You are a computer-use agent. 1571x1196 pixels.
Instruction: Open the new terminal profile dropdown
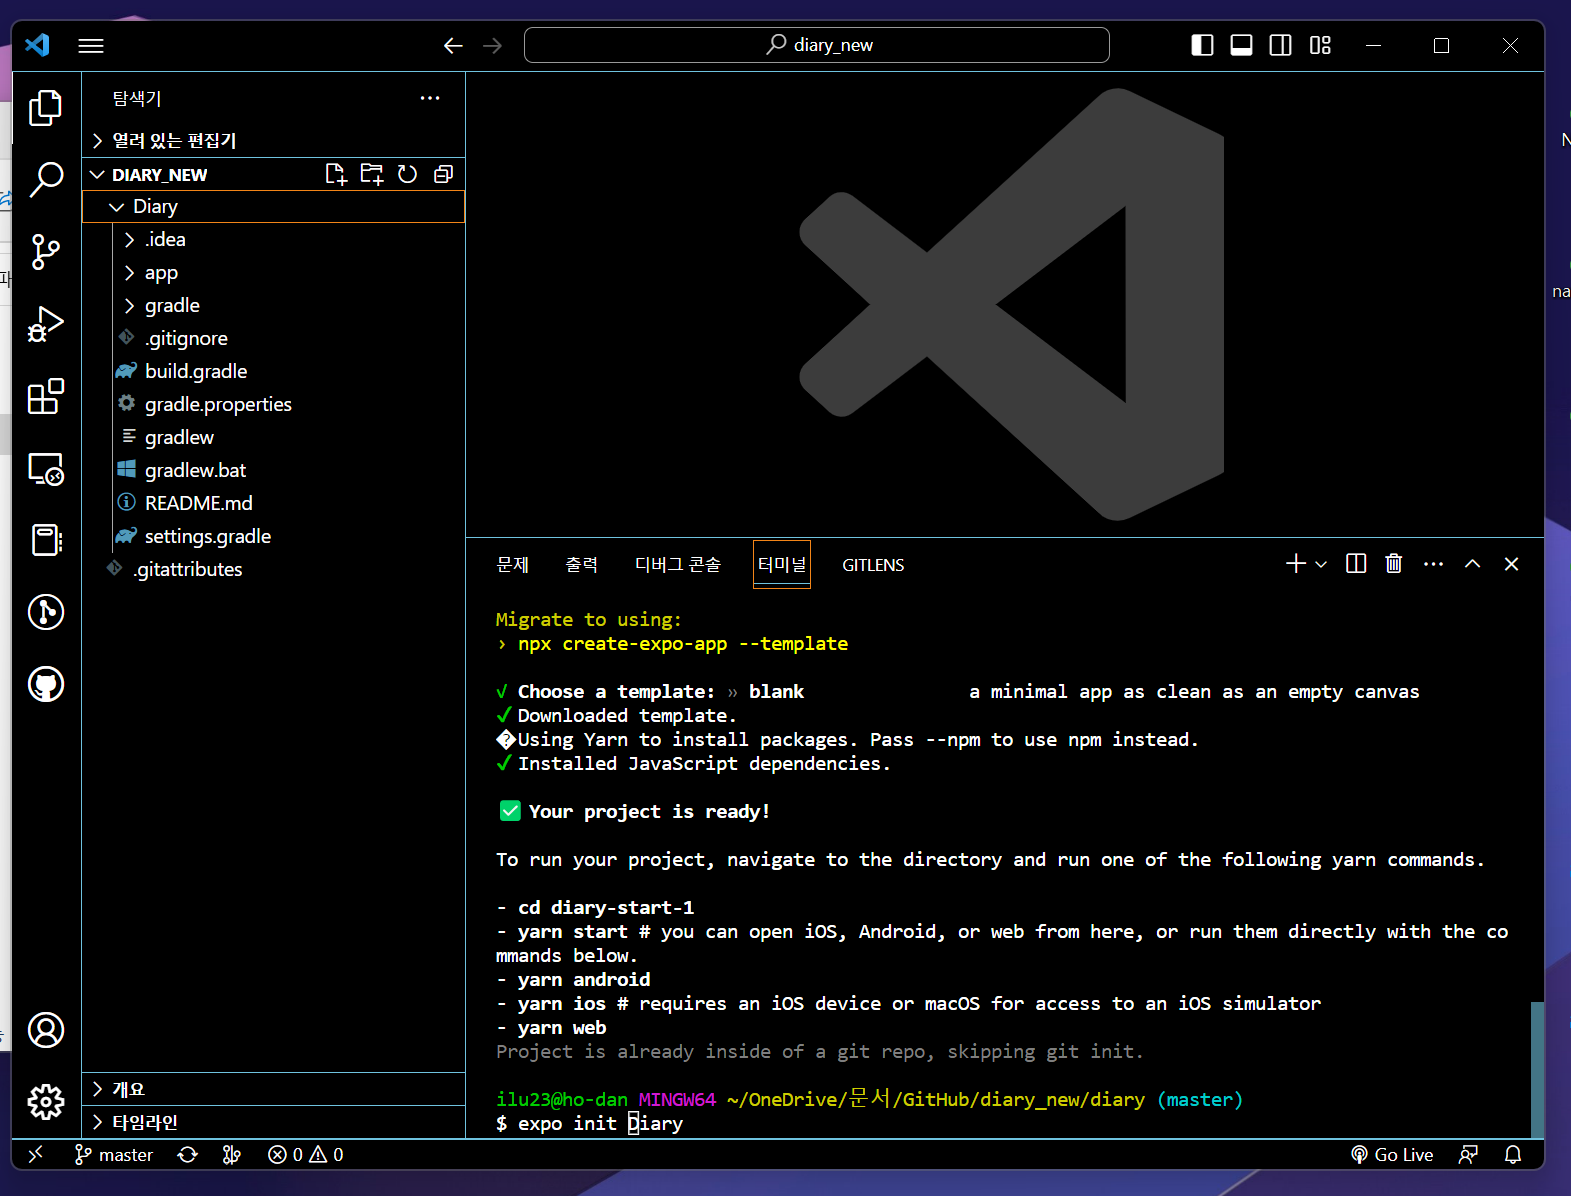point(1321,564)
